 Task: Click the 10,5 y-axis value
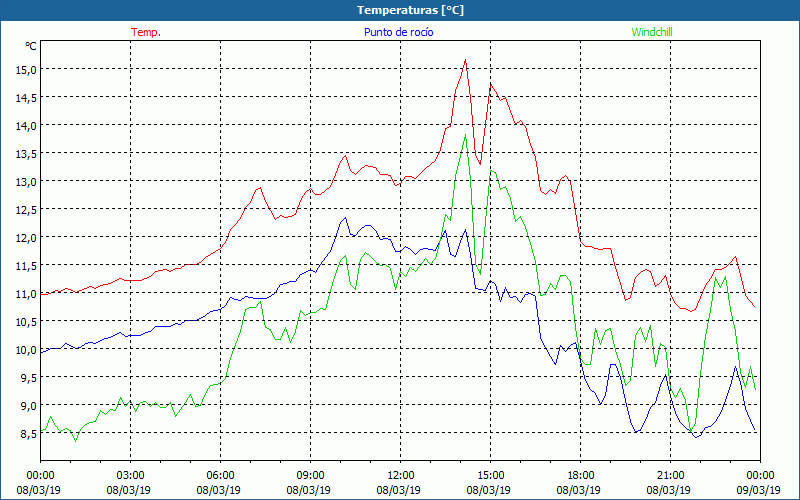pos(26,322)
